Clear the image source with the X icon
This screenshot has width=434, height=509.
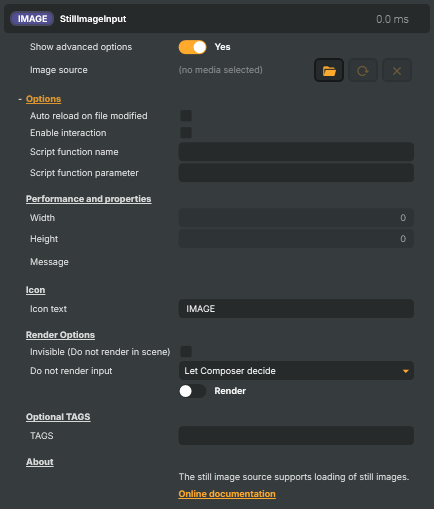tap(397, 70)
